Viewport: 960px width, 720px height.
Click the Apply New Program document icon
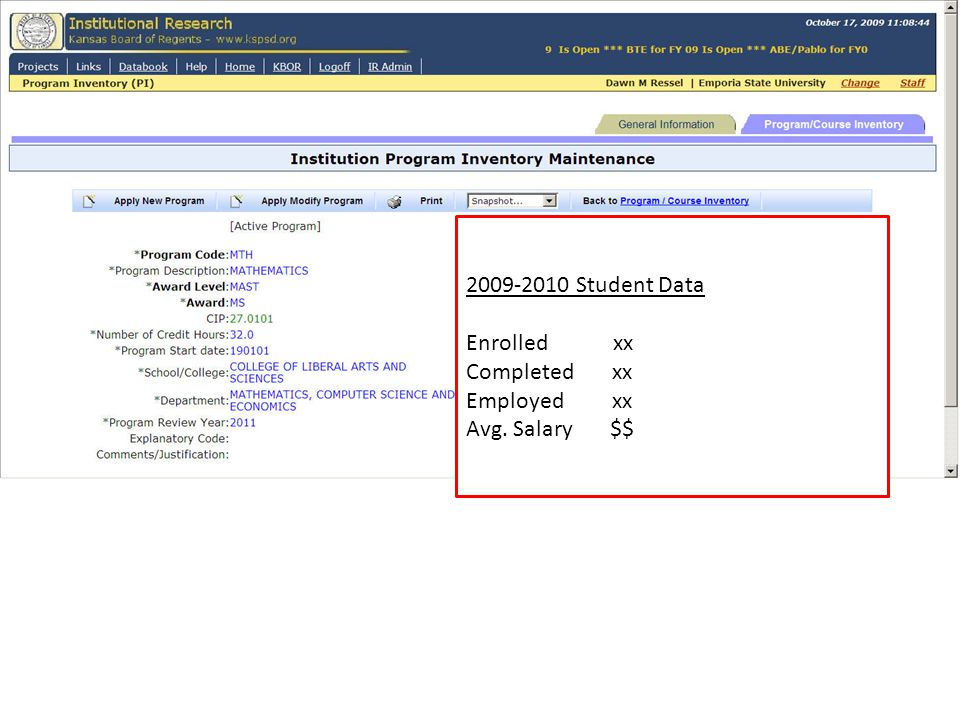point(89,201)
